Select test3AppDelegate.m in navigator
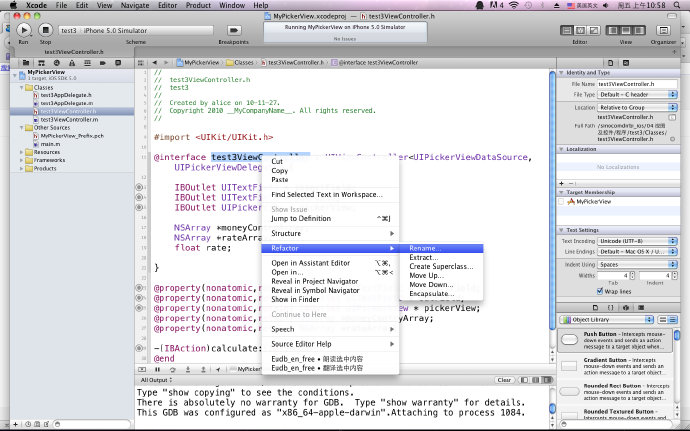 [66, 103]
